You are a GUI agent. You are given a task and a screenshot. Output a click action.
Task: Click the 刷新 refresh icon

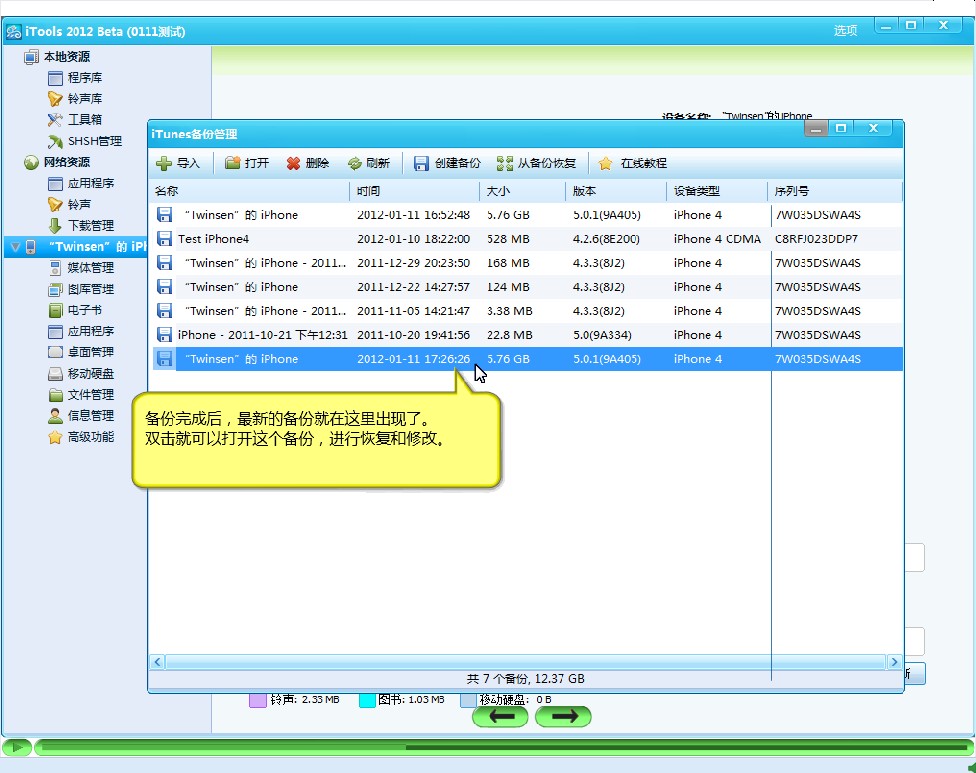tap(355, 164)
